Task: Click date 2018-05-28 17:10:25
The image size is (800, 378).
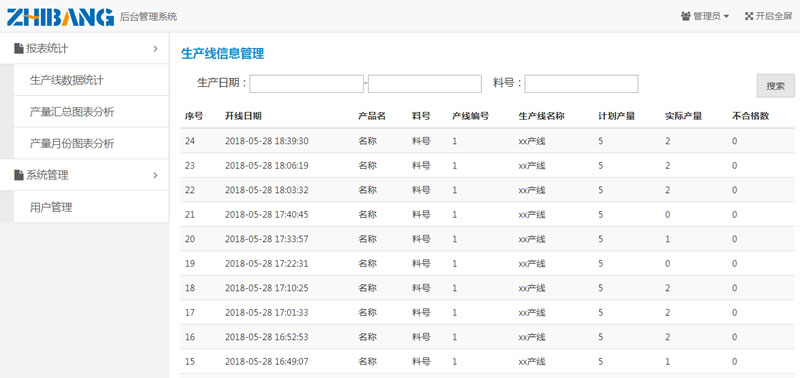Action: 266,288
